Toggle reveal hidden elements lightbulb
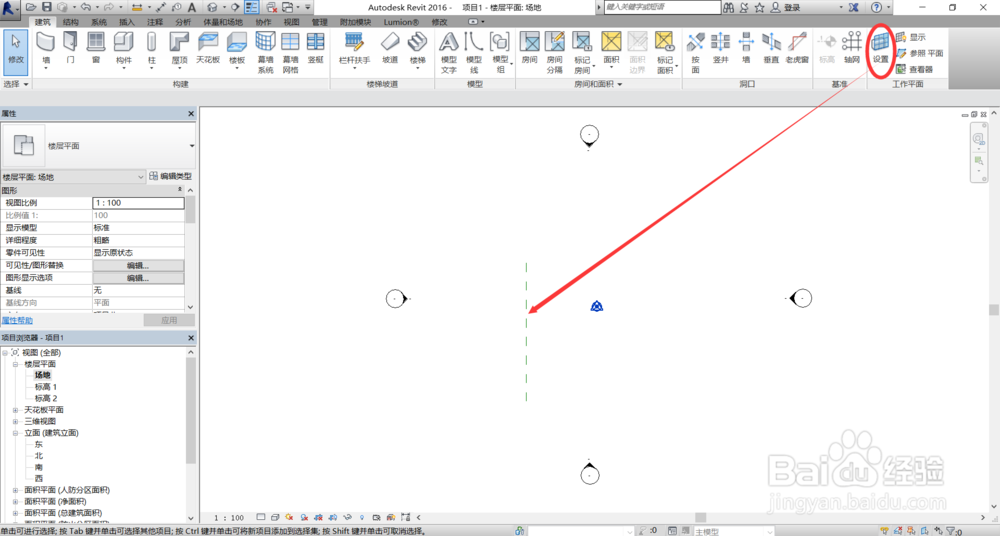This screenshot has width=1000, height=536. 362,517
